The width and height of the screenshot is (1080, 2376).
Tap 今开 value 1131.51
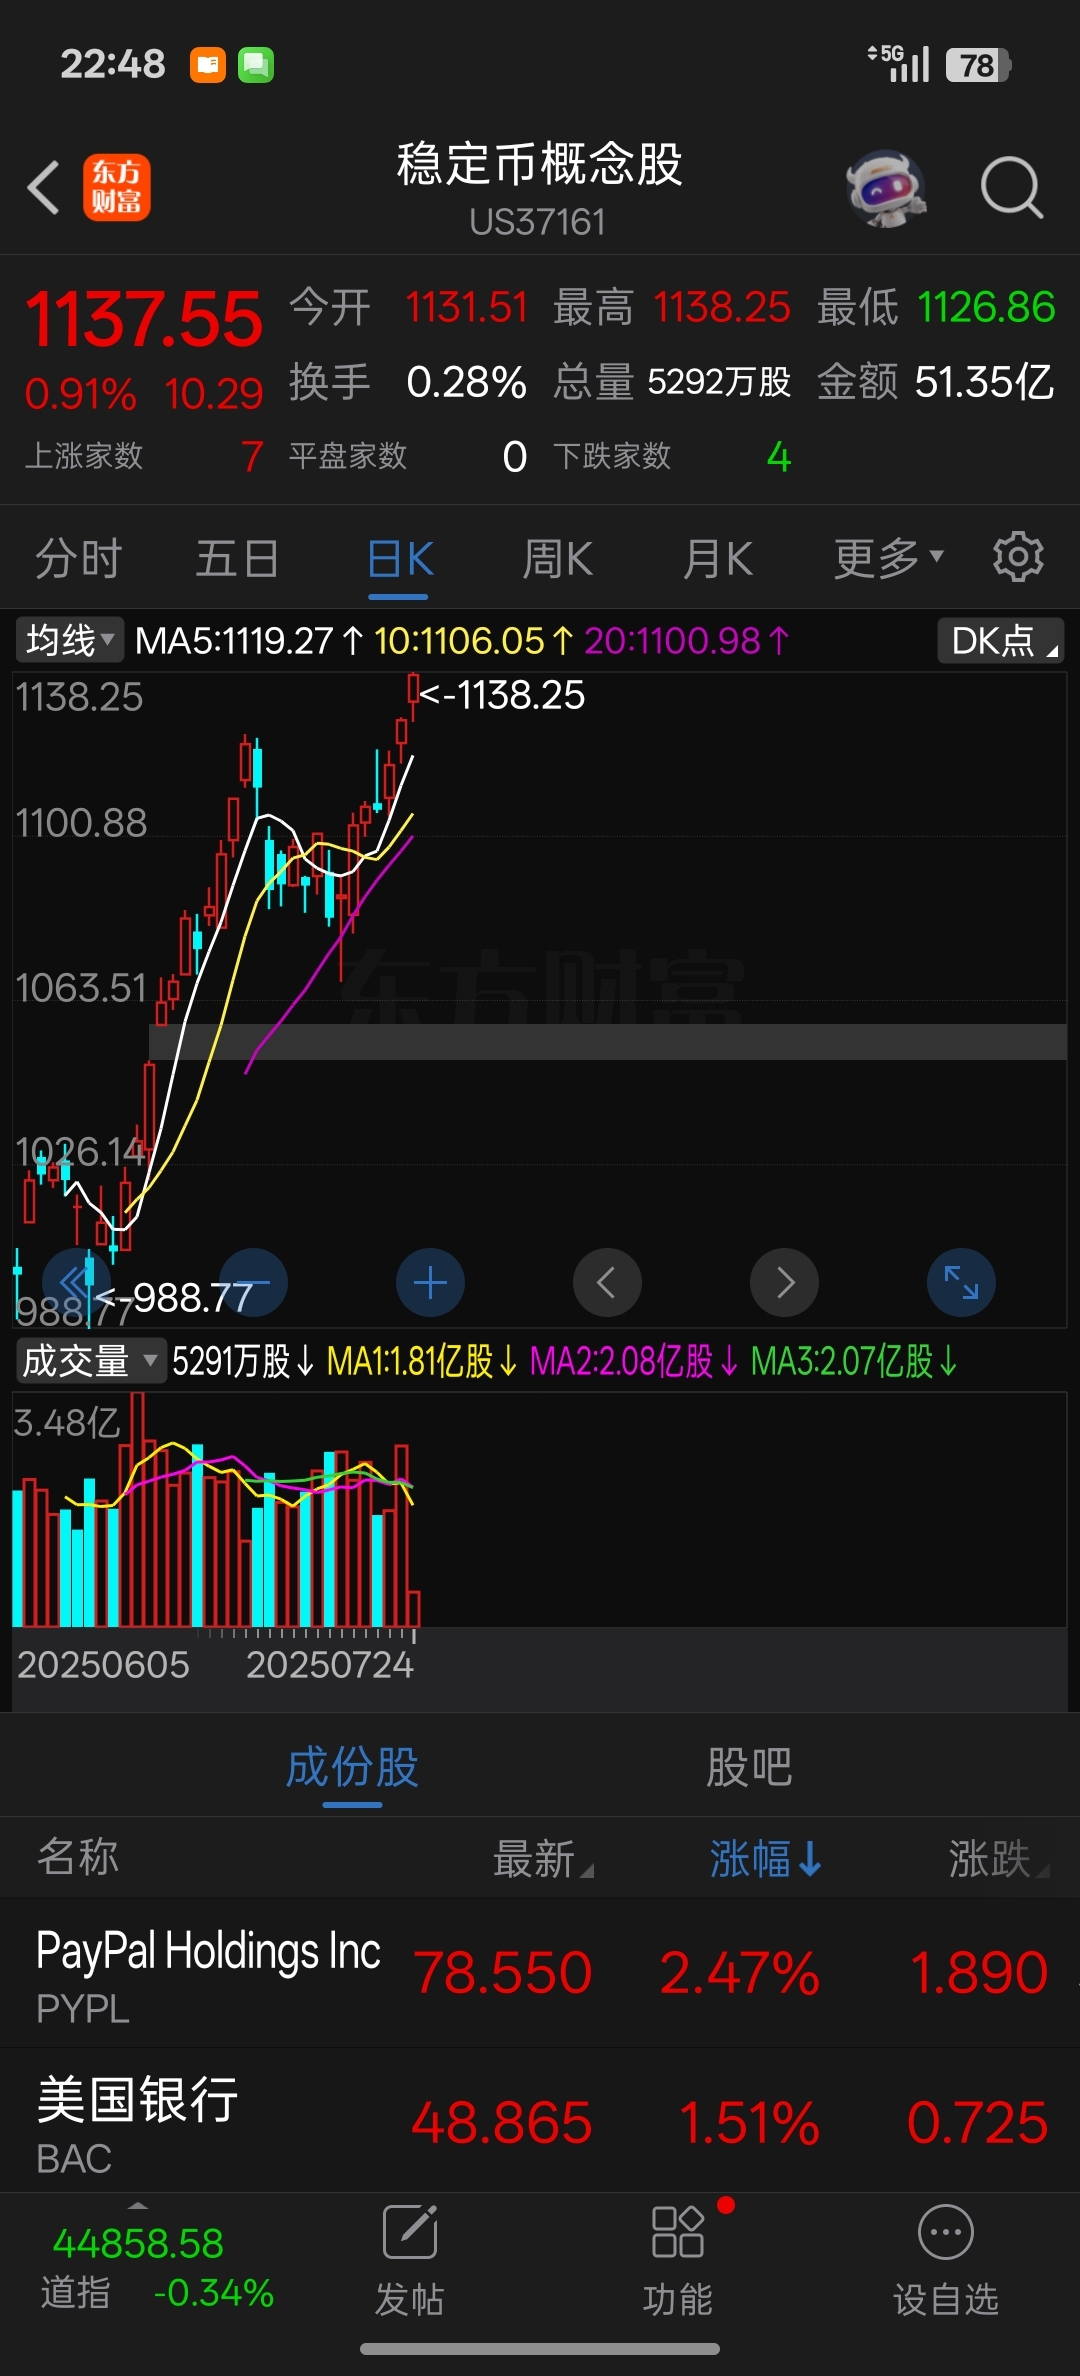466,307
